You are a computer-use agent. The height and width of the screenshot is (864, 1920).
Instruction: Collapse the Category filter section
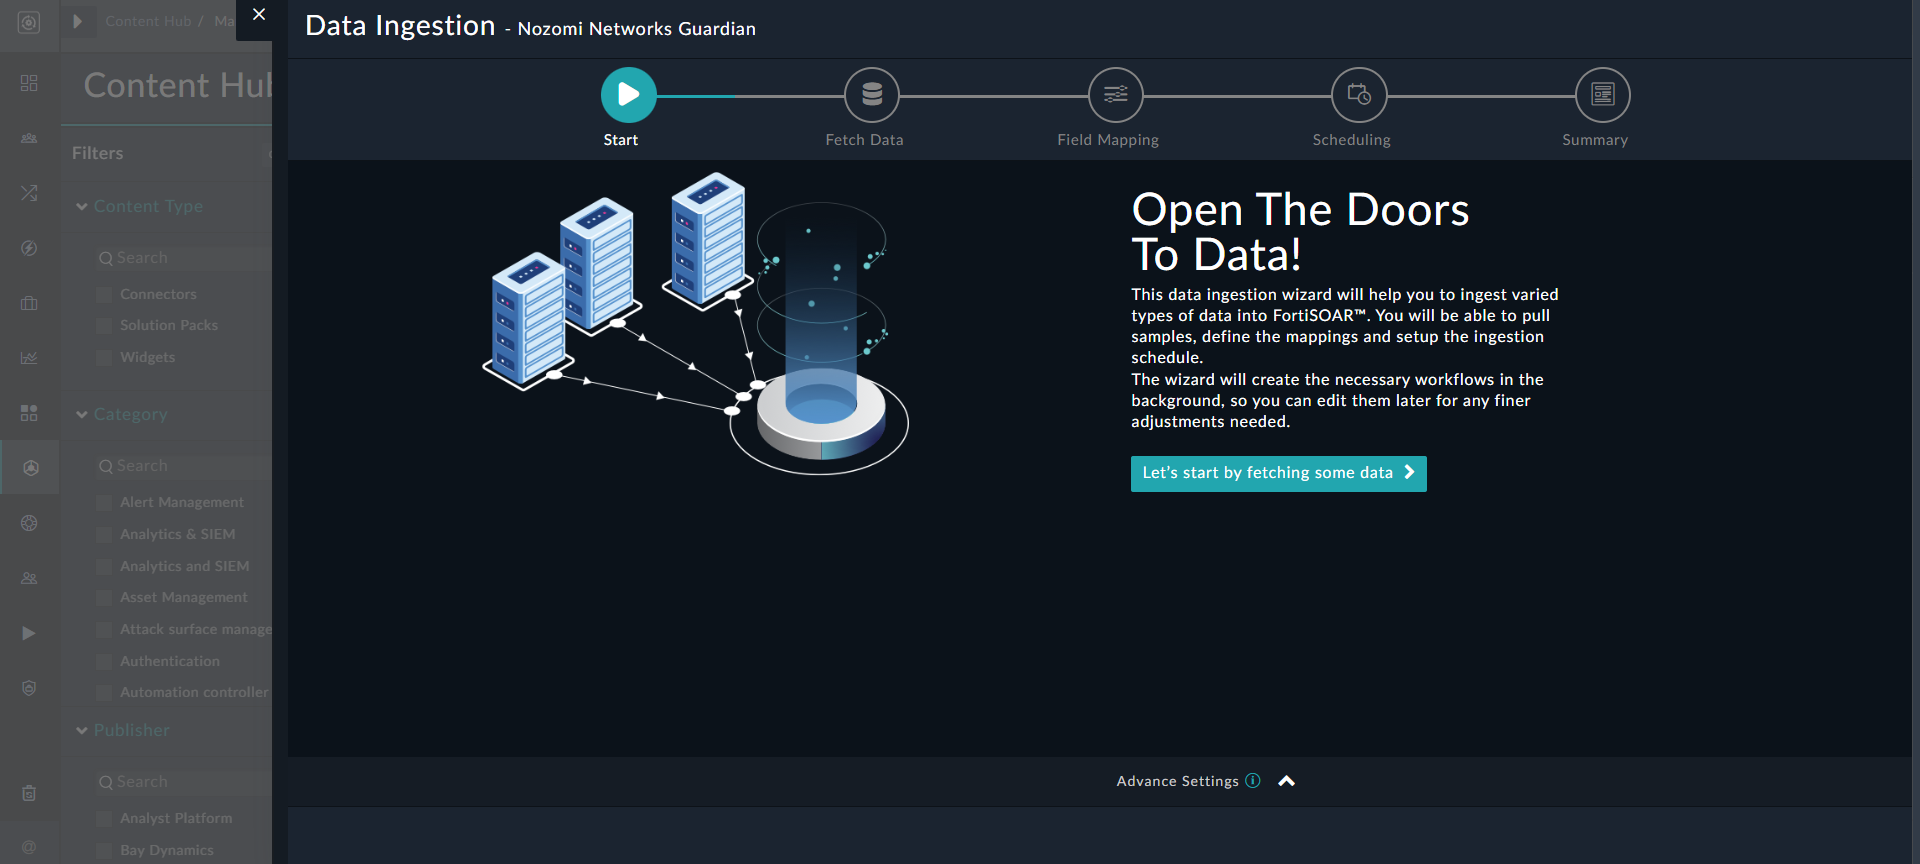pyautogui.click(x=82, y=415)
